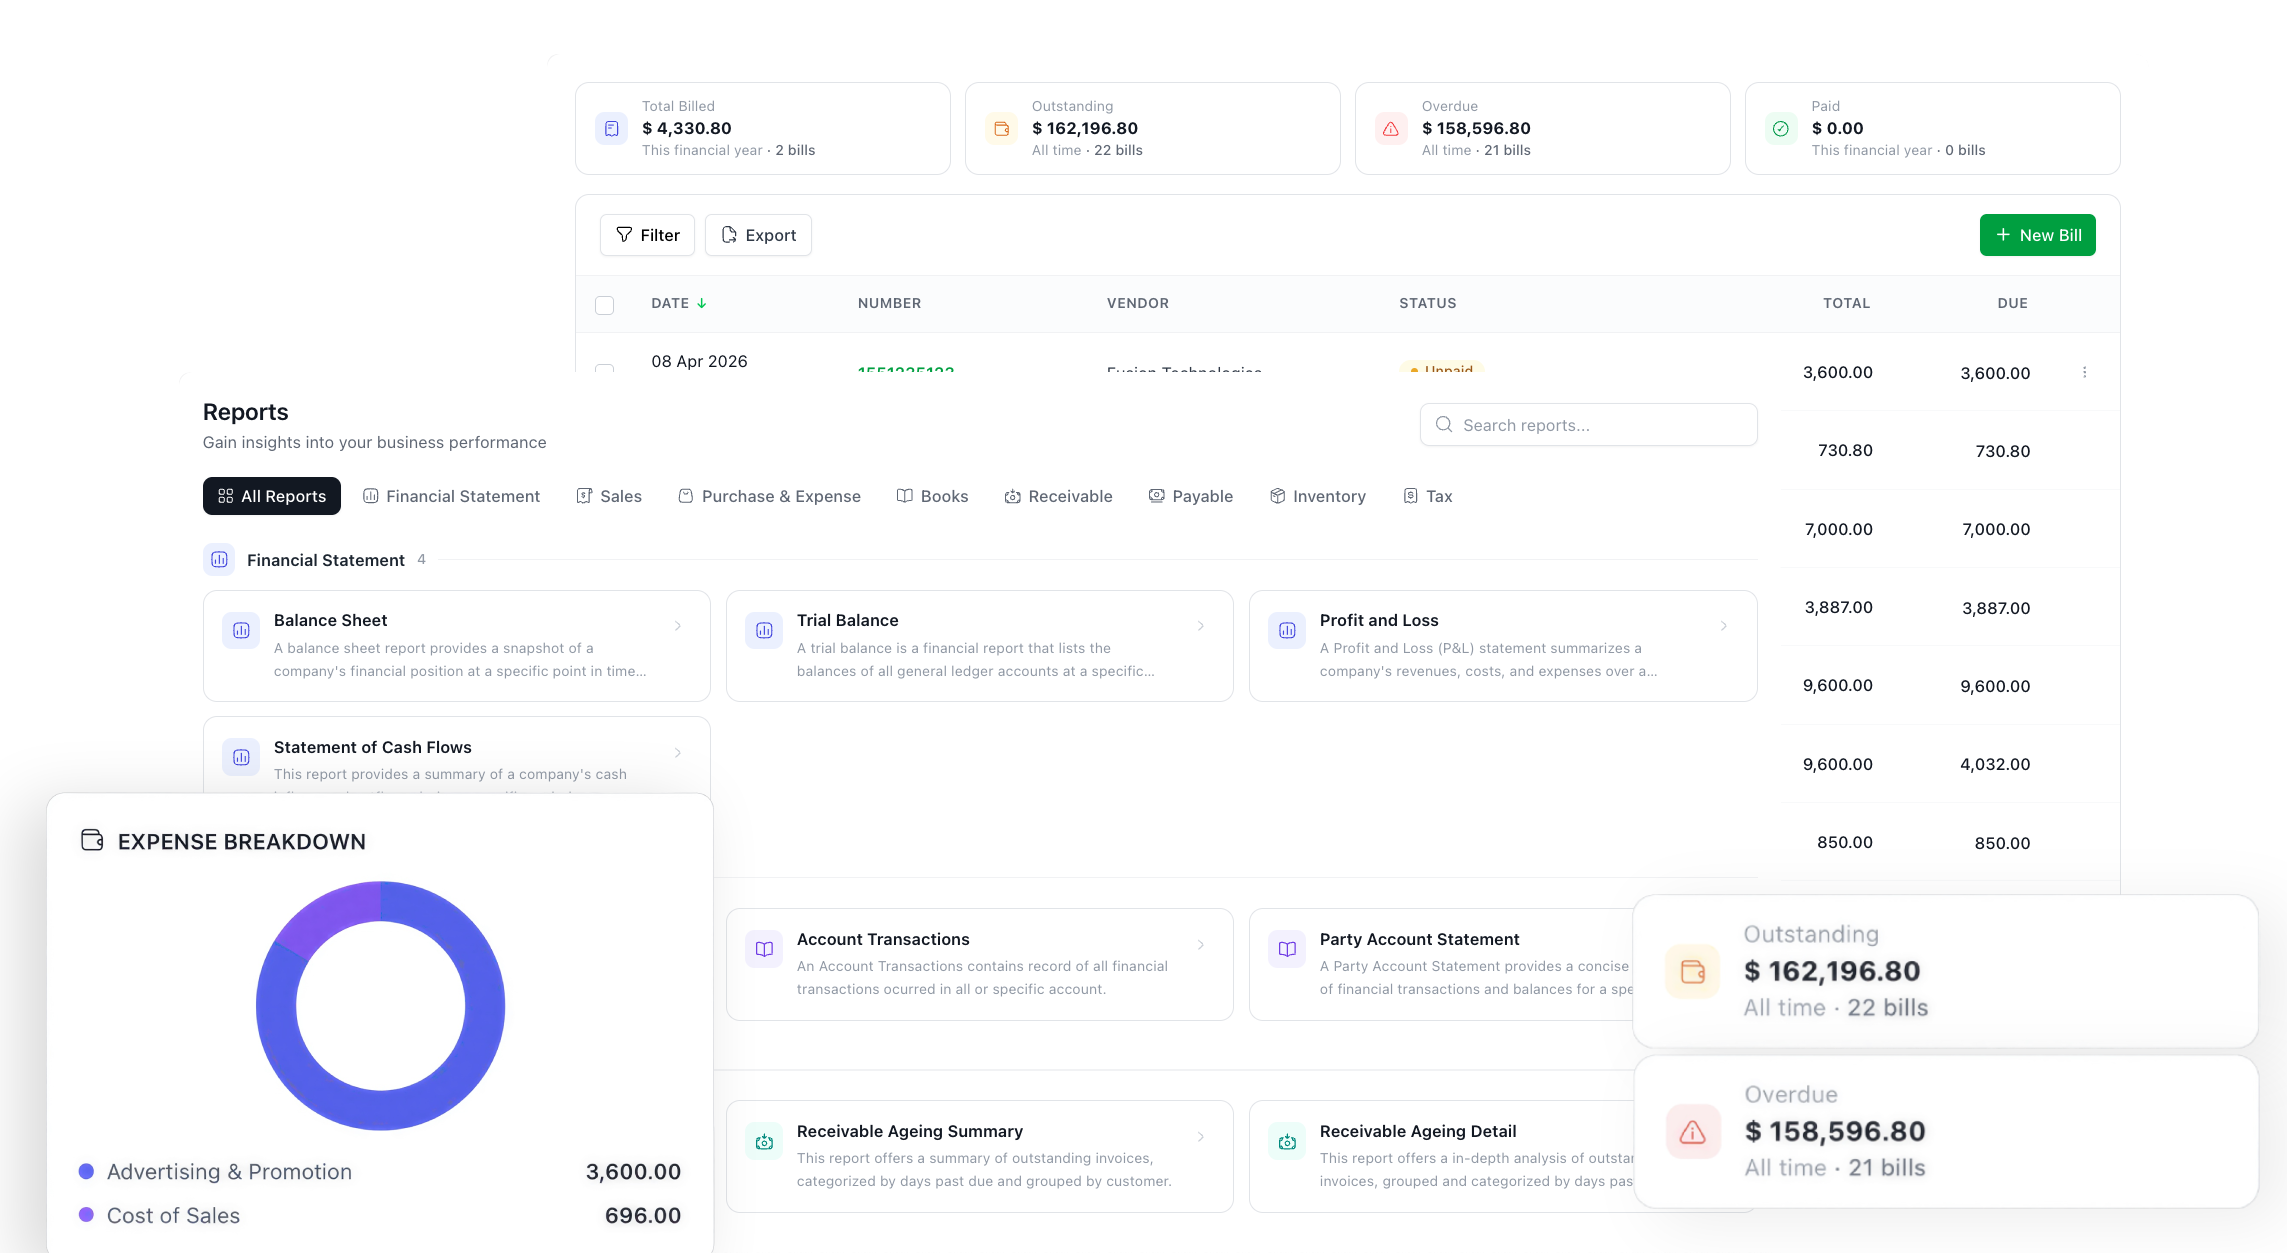Click the Total Billed invoice icon
The height and width of the screenshot is (1253, 2287).
click(611, 128)
